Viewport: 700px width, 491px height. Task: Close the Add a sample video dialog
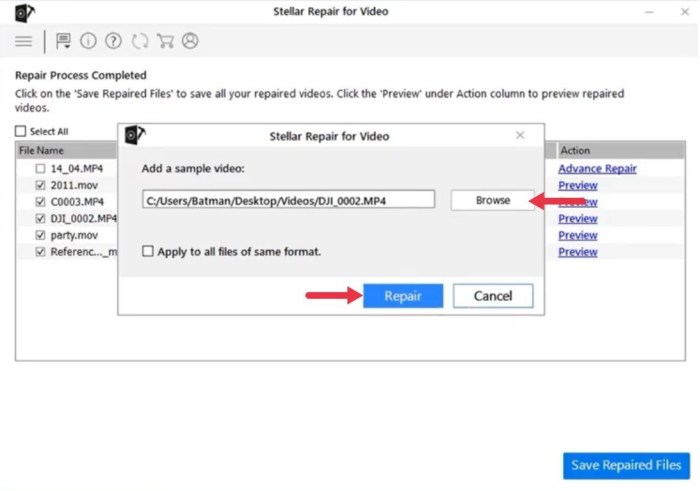pyautogui.click(x=520, y=135)
